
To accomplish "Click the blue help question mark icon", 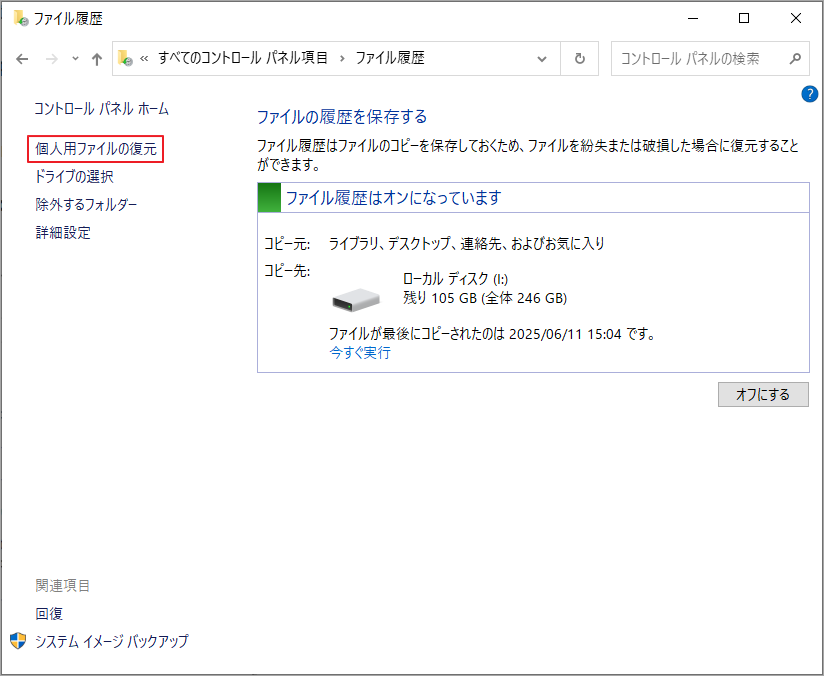I will 809,94.
